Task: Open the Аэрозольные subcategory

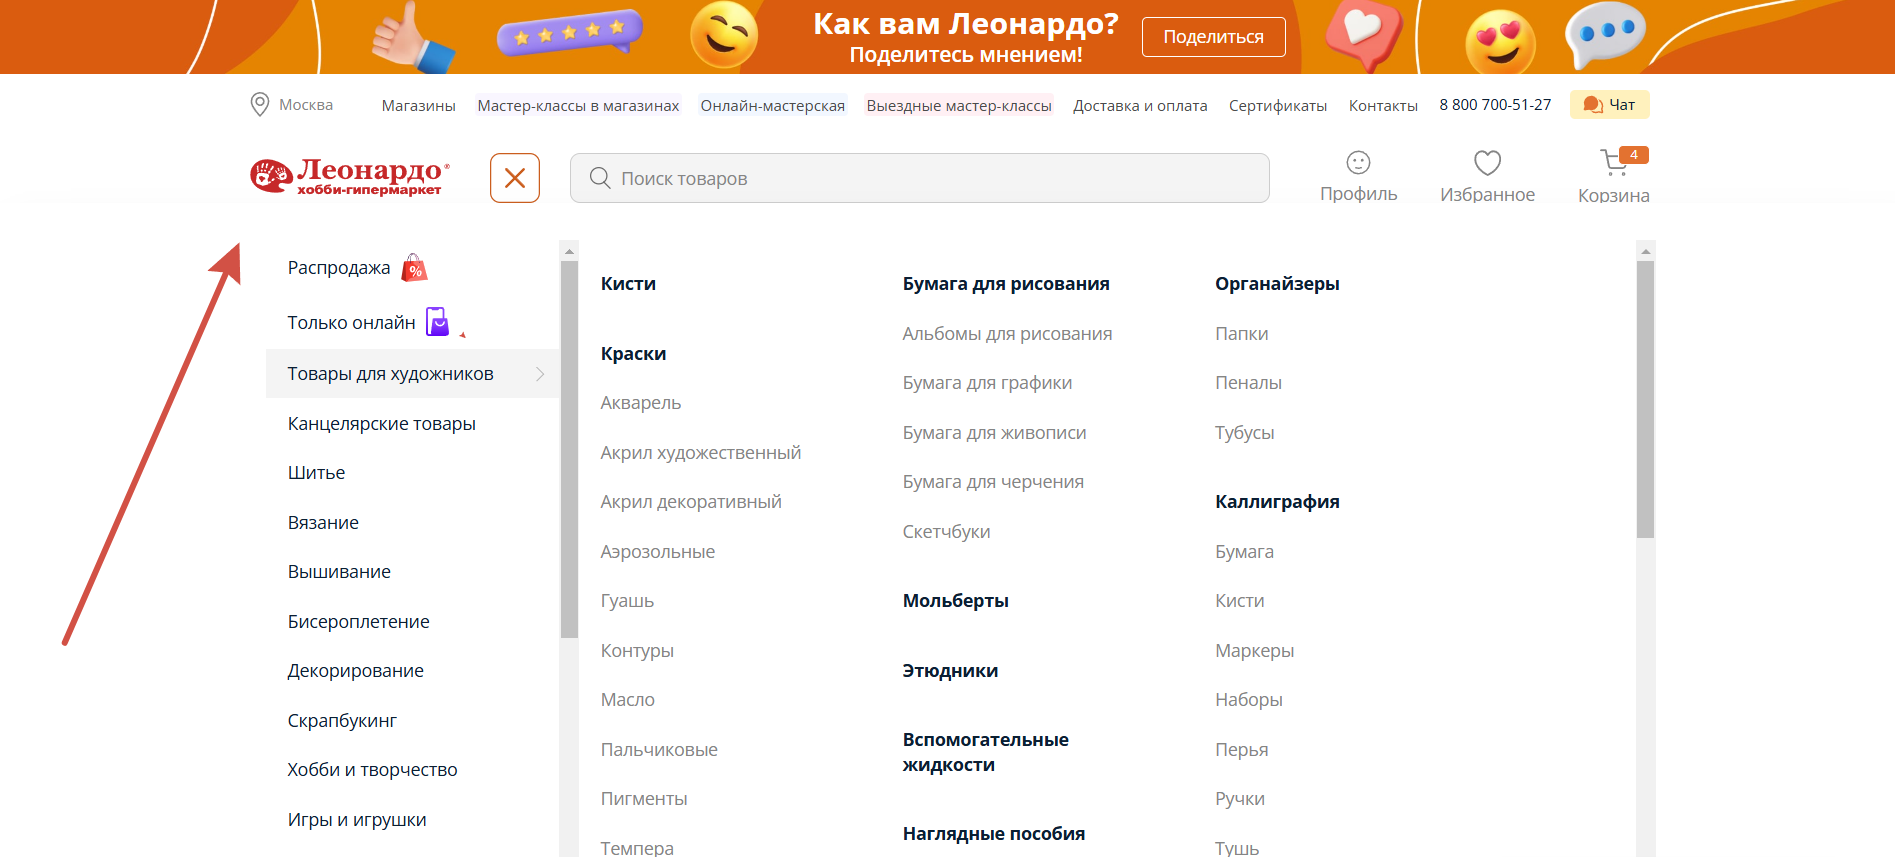Action: tap(657, 552)
